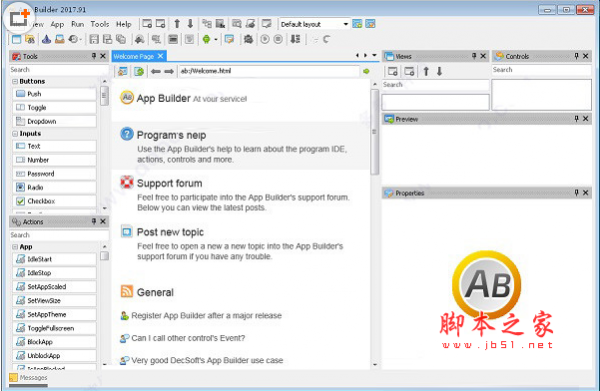Open Register App Builder after a major release

pos(206,316)
